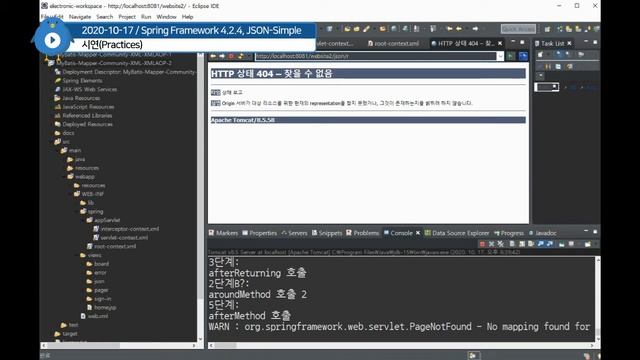
Task: Open the Run menu
Action: pyautogui.click(x=146, y=17)
